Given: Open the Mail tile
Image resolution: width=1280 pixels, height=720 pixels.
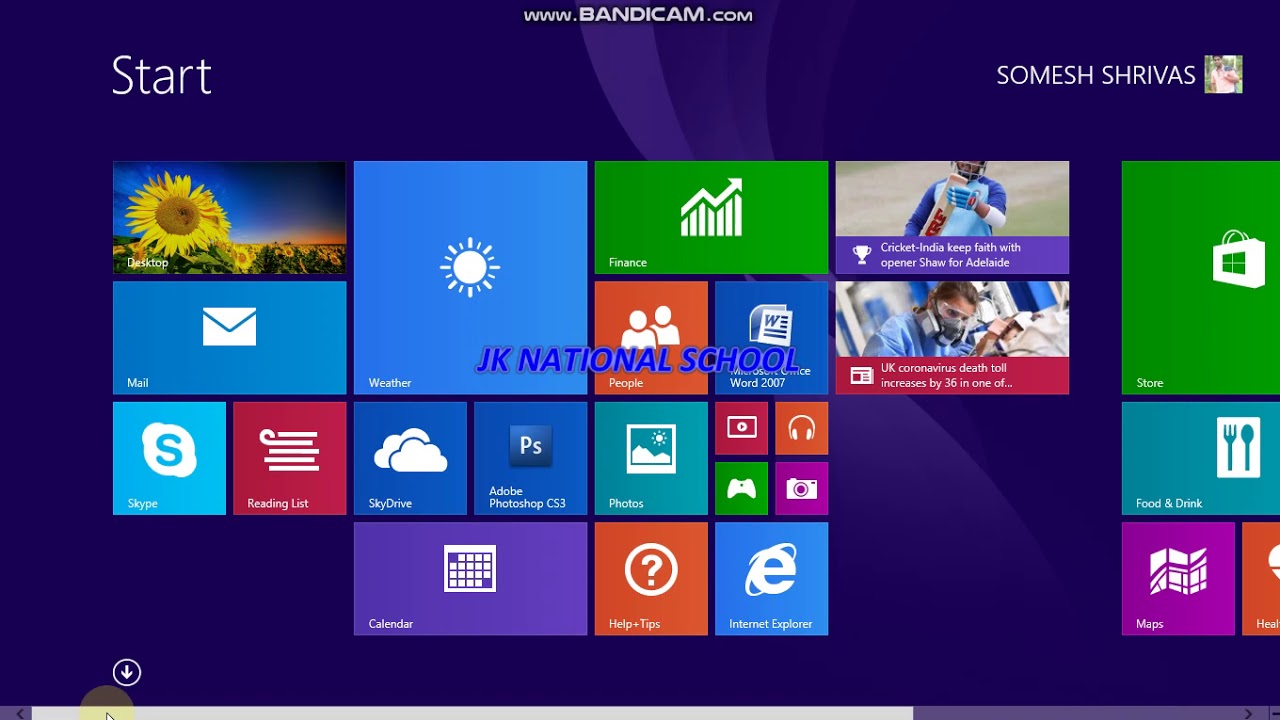Looking at the screenshot, I should tap(229, 338).
